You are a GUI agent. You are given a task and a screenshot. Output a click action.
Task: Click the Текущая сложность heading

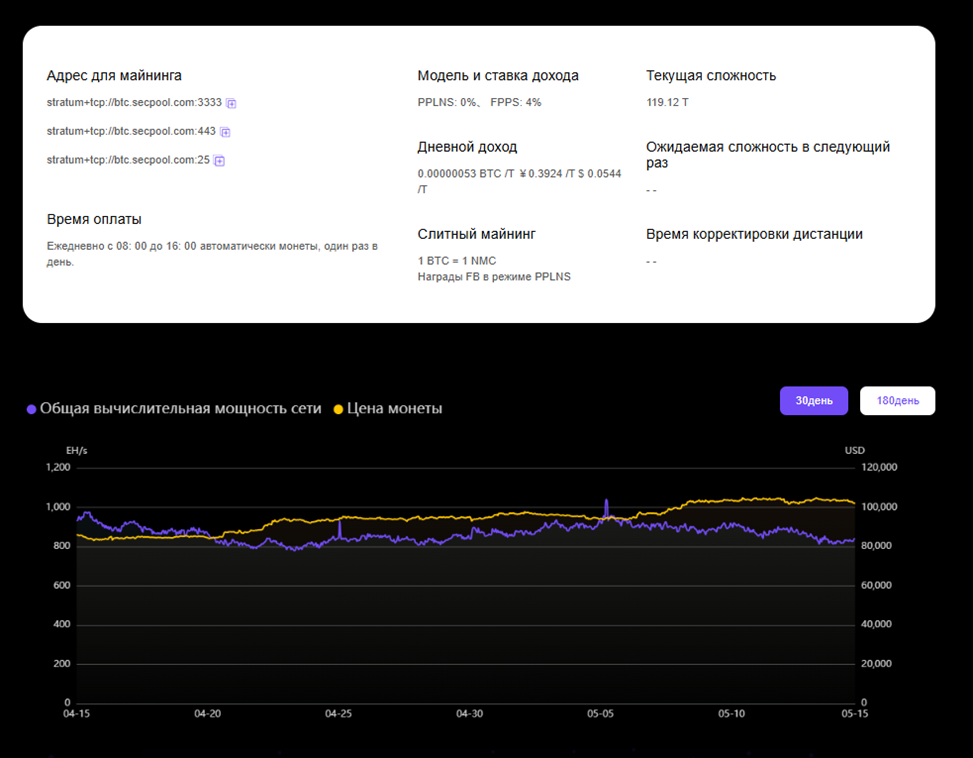tap(711, 76)
